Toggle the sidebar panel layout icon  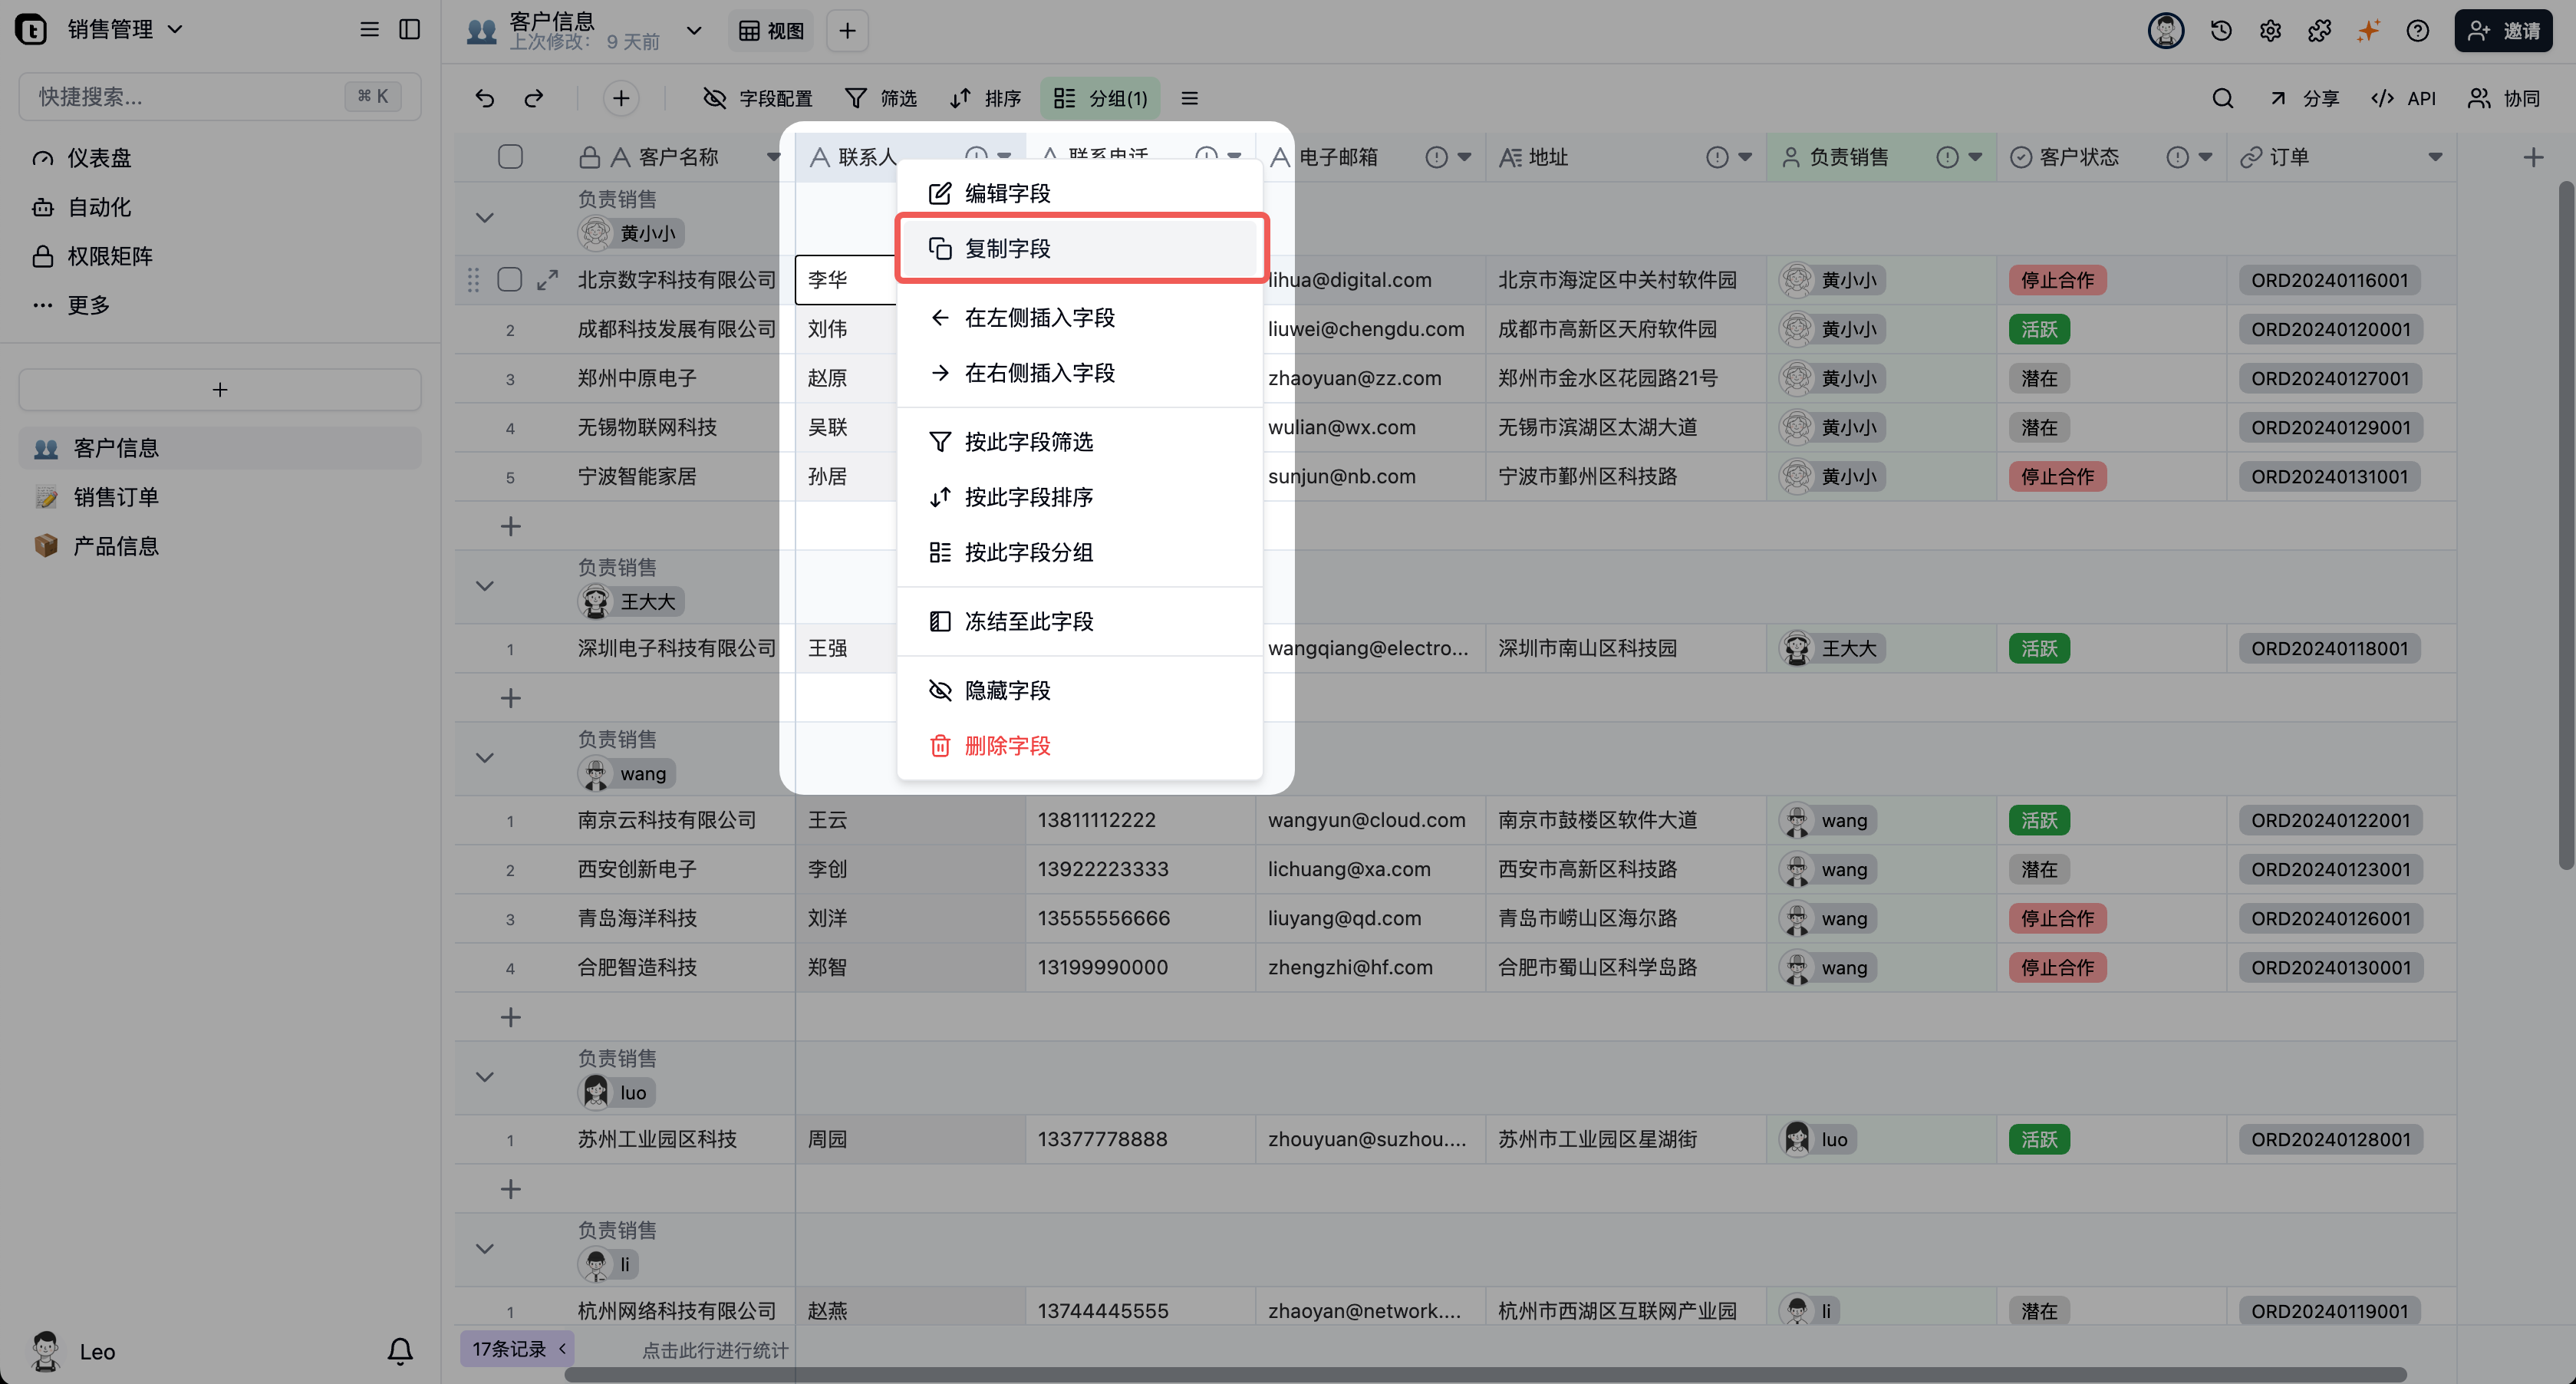tap(410, 29)
